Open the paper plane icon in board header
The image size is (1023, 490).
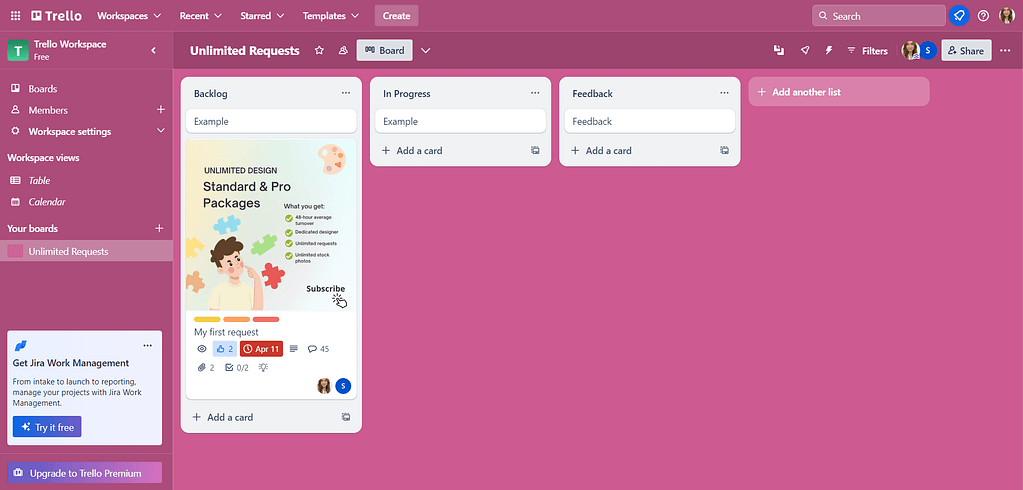[x=805, y=50]
